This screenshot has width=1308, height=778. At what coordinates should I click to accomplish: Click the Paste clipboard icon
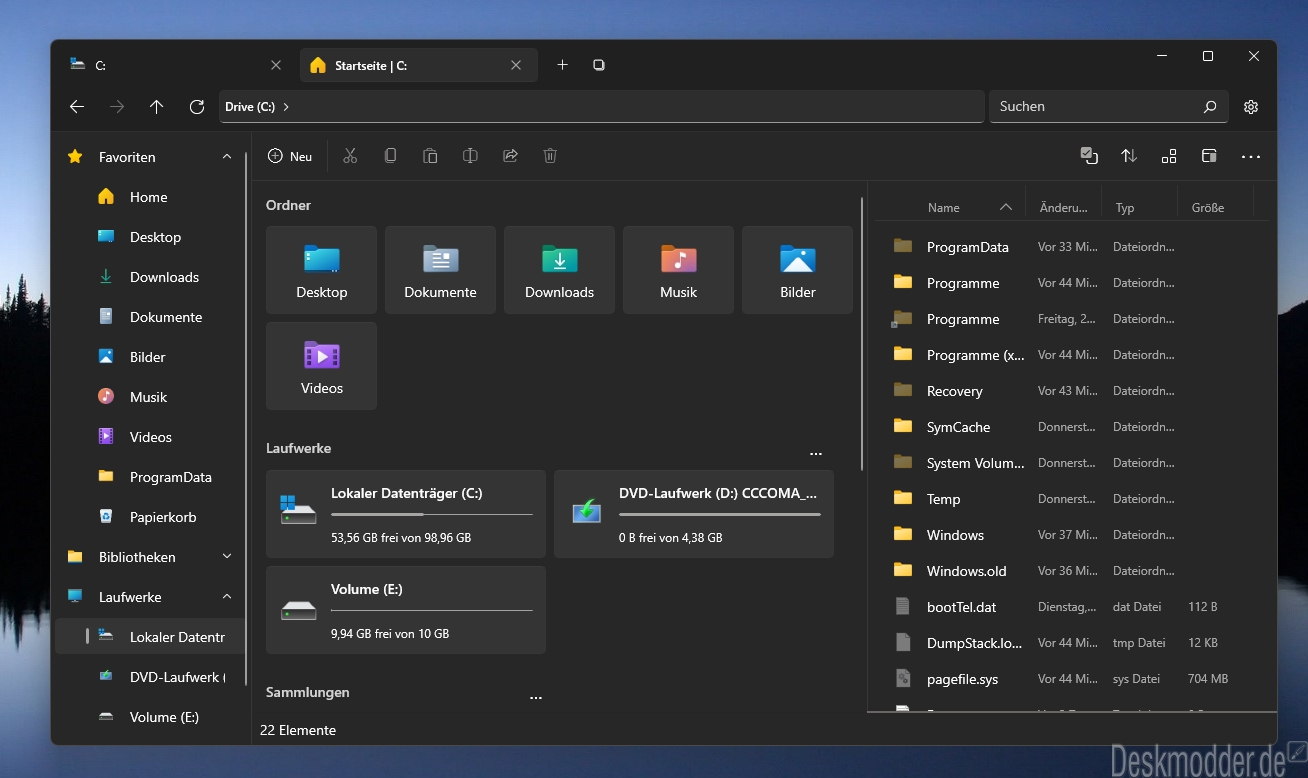(x=430, y=156)
